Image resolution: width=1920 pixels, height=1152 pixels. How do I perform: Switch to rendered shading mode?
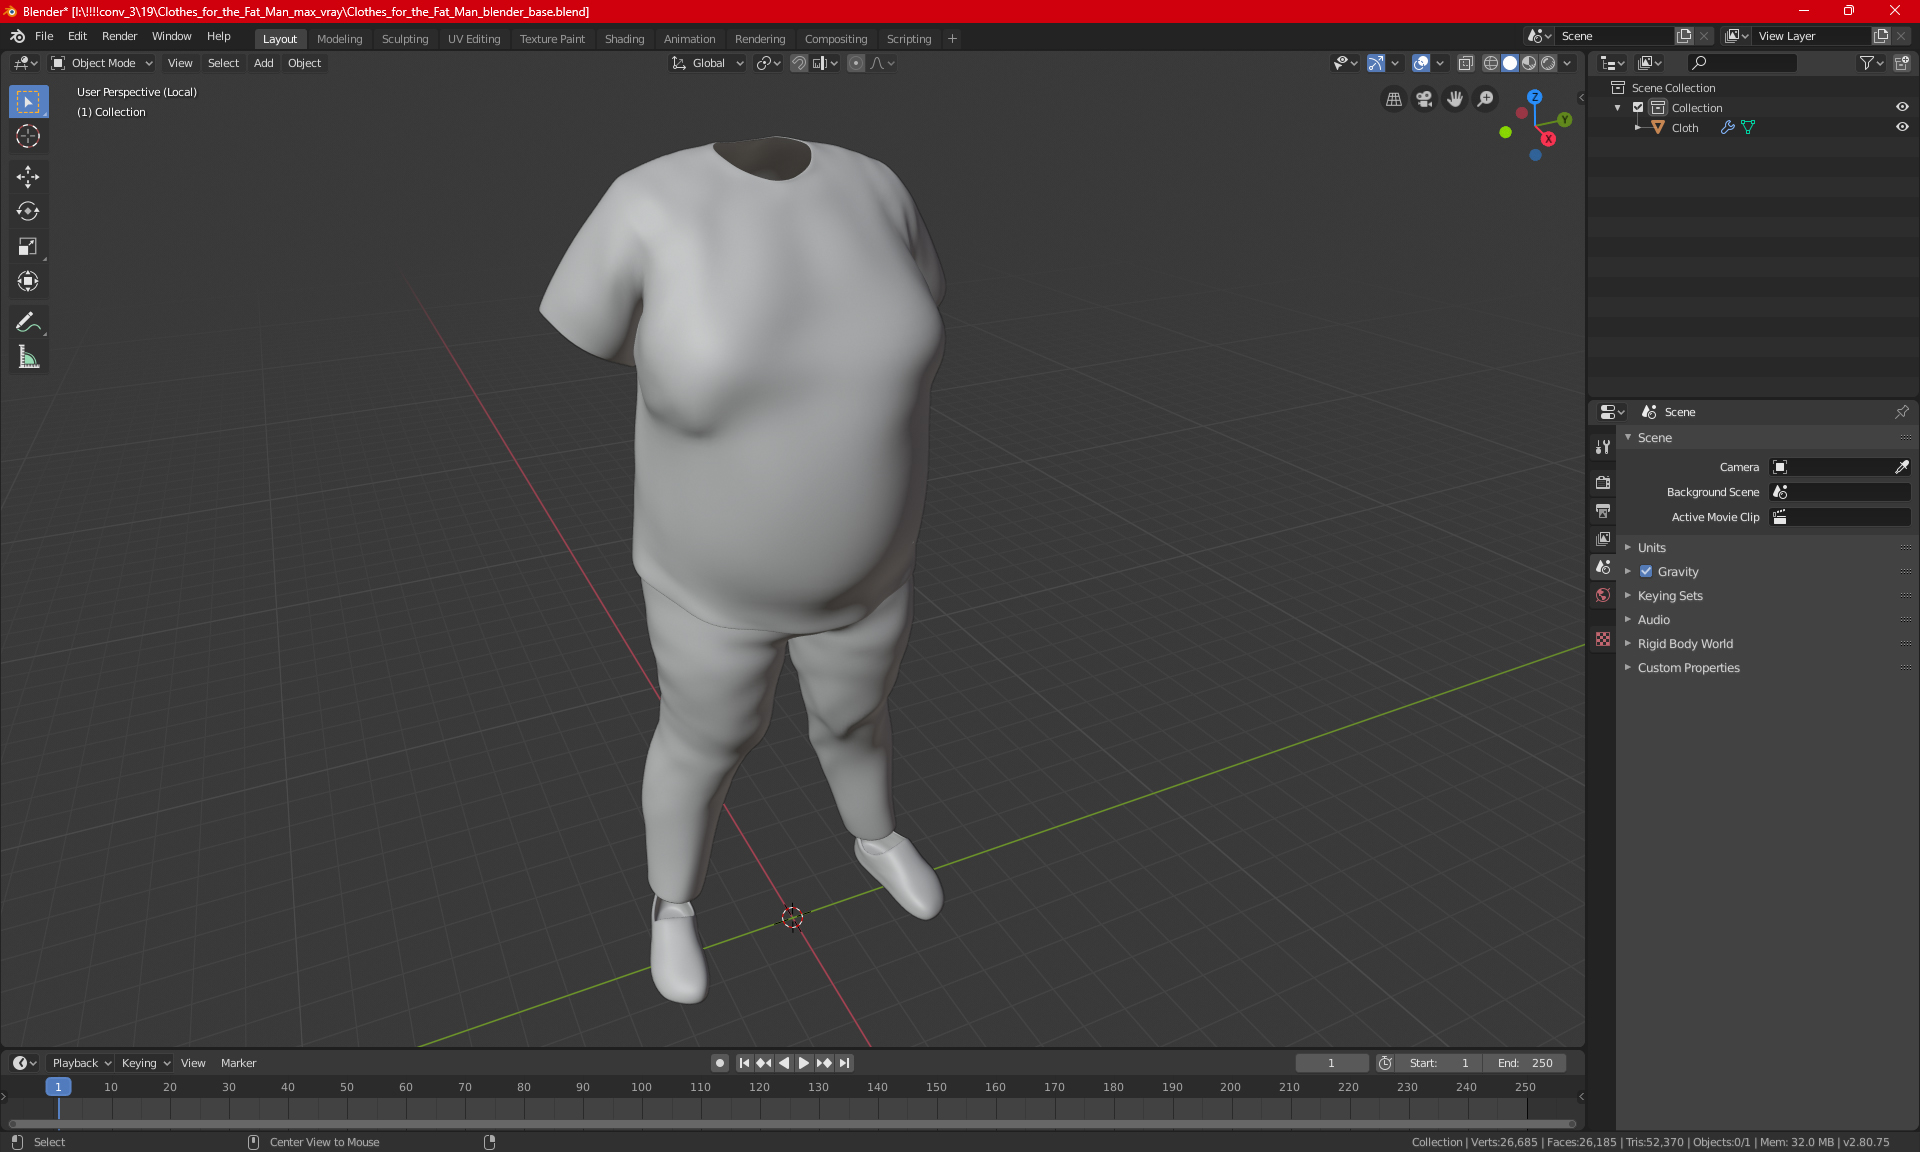[x=1548, y=63]
